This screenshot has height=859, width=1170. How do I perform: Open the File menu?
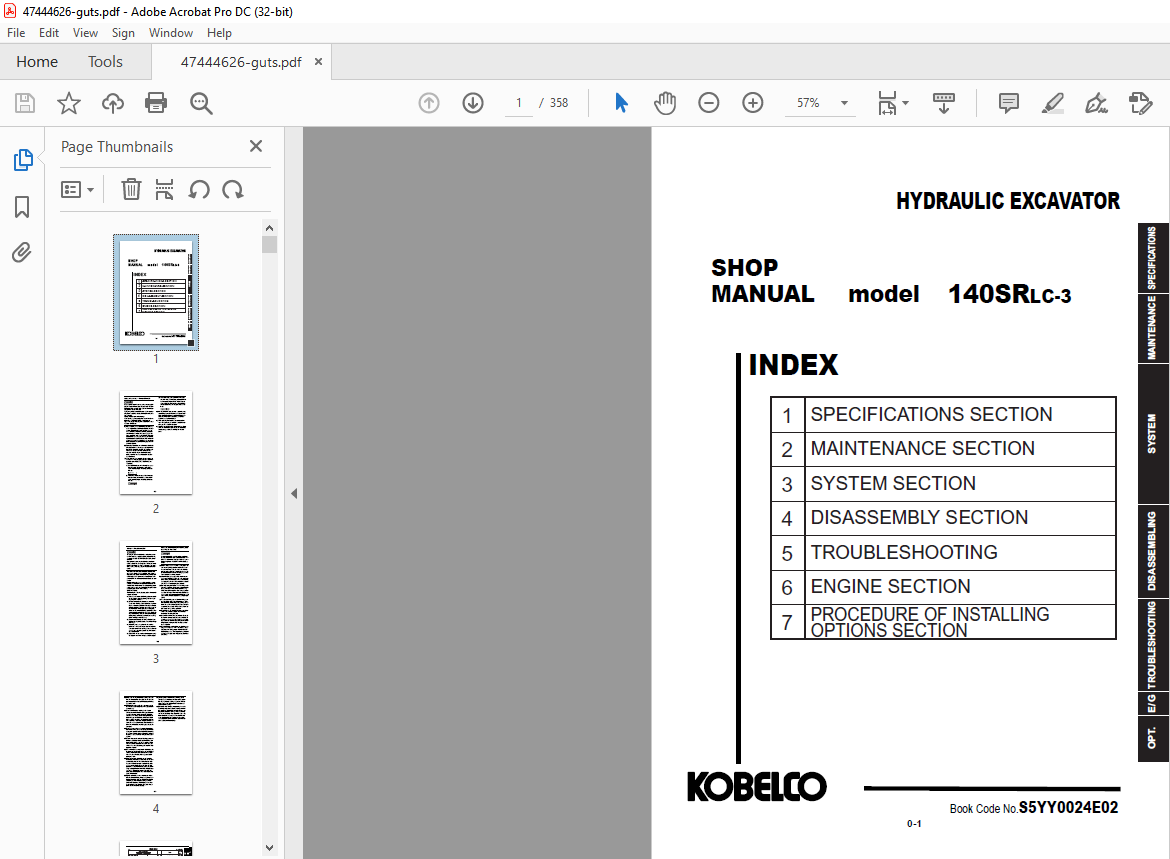16,33
